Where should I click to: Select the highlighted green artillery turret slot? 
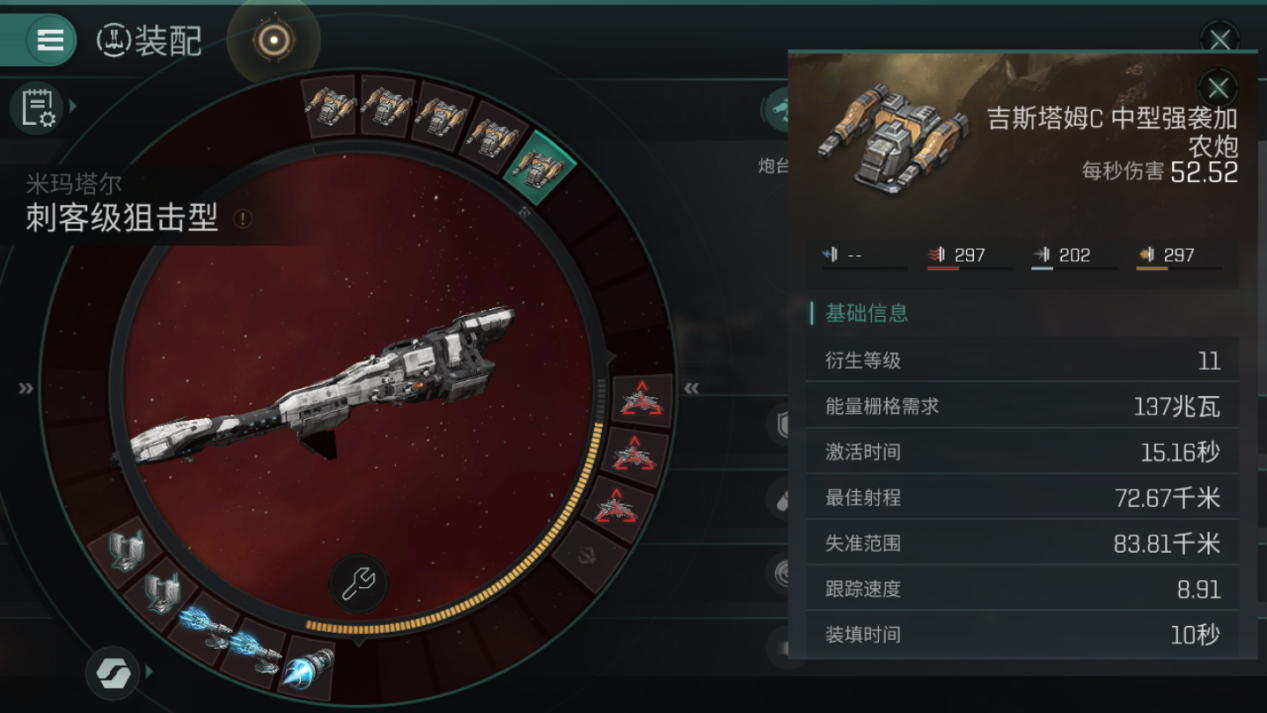tap(540, 166)
